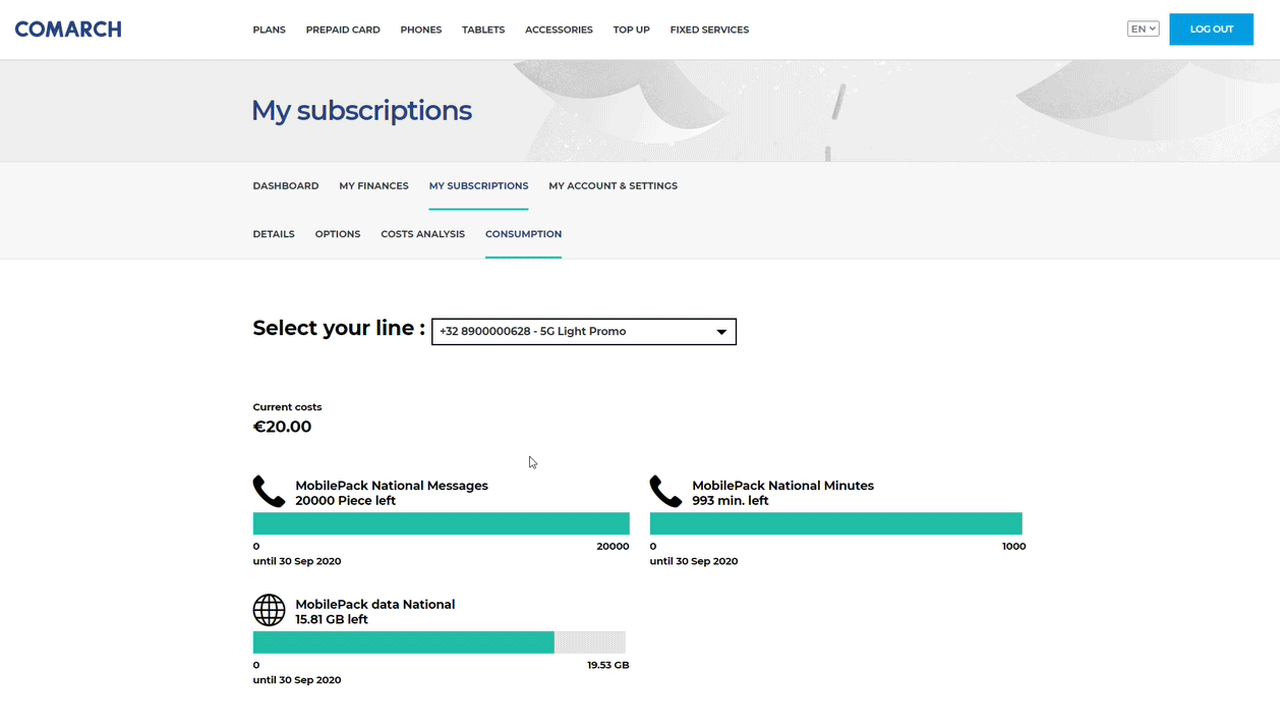Click the globe icon beside data National
The height and width of the screenshot is (720, 1280).
[268, 610]
